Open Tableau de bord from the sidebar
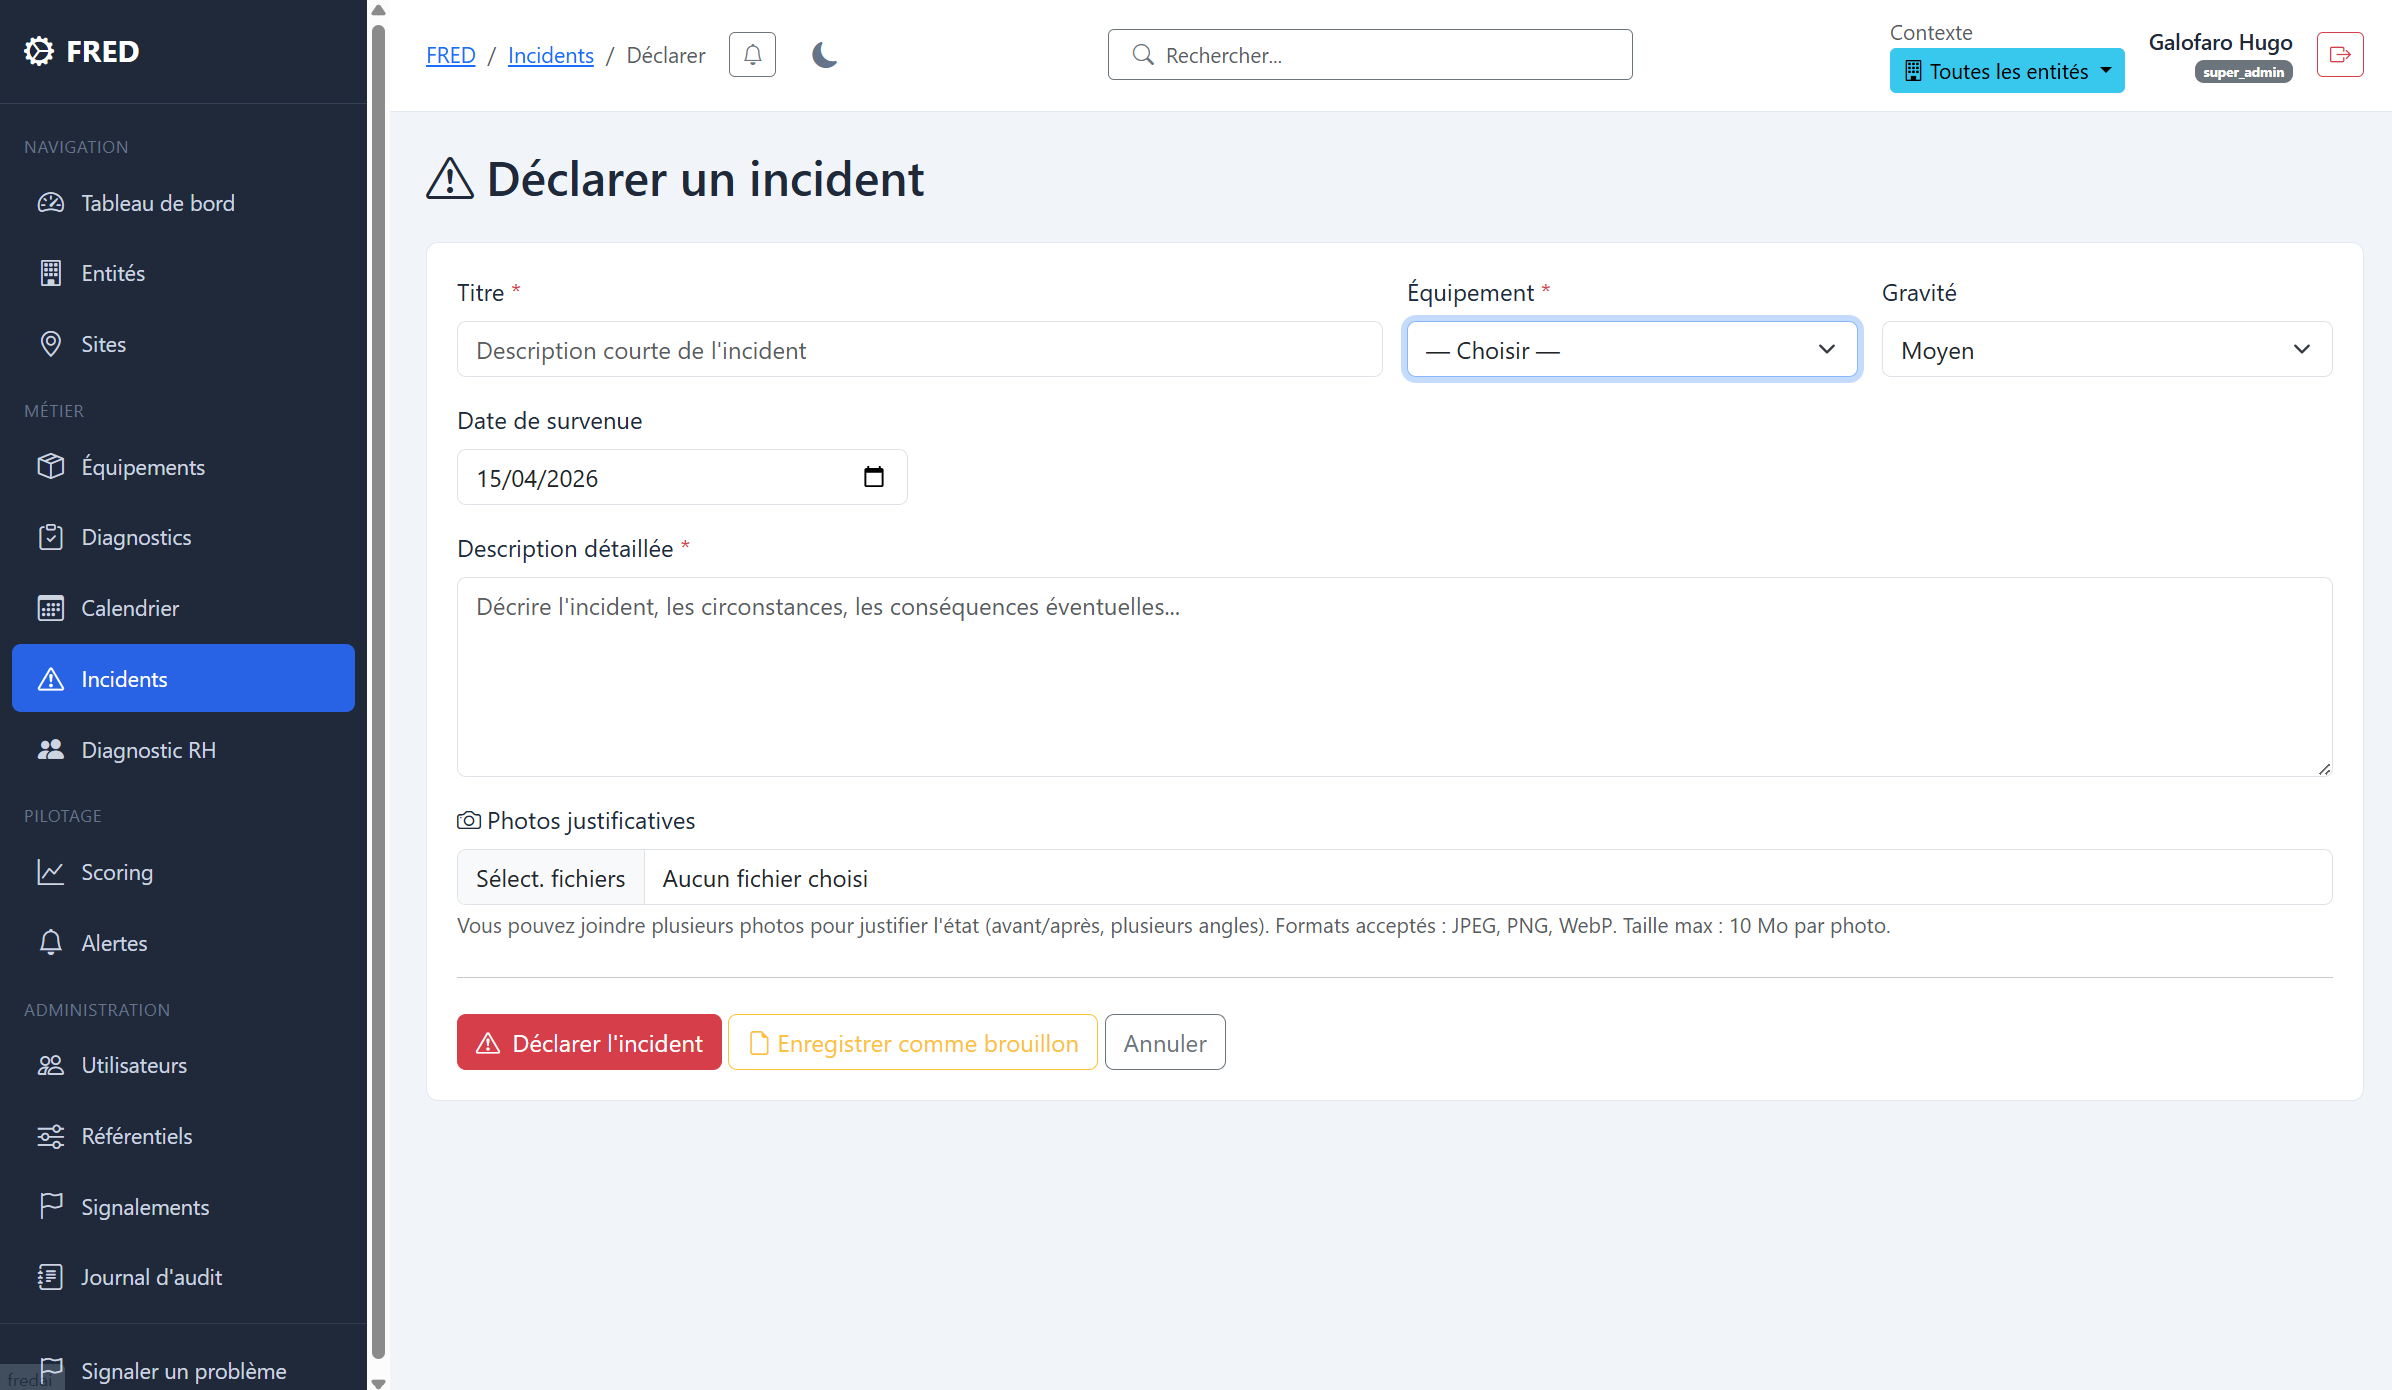Viewport: 2392px width, 1390px height. click(157, 203)
